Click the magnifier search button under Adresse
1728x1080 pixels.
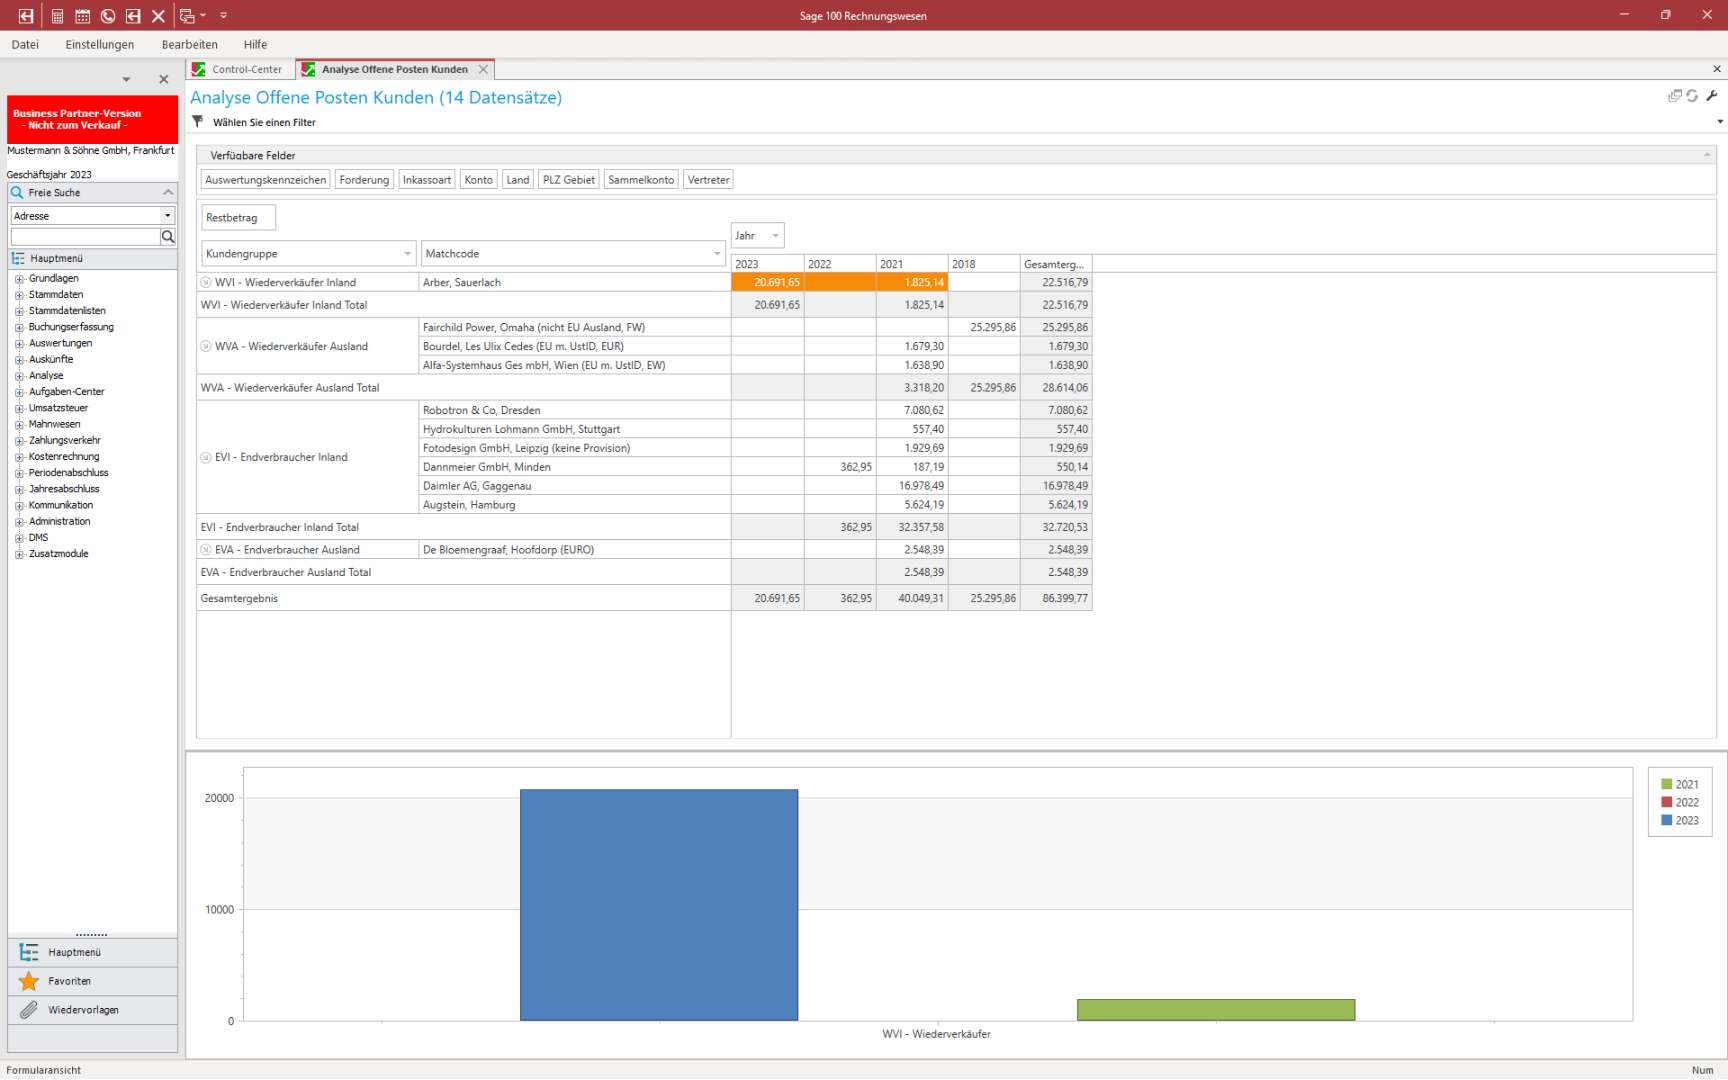pyautogui.click(x=168, y=237)
